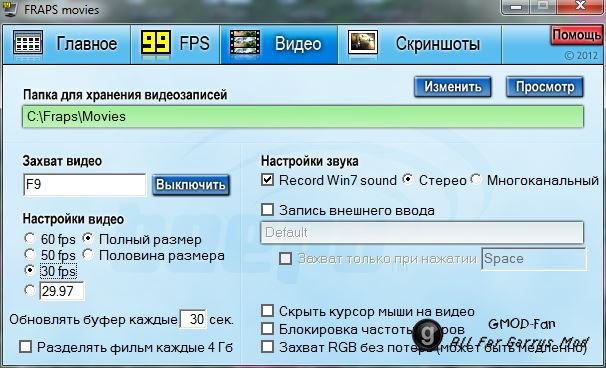606x368 pixels.
Task: Click the buffer update 30 seconds field
Action: [x=193, y=319]
